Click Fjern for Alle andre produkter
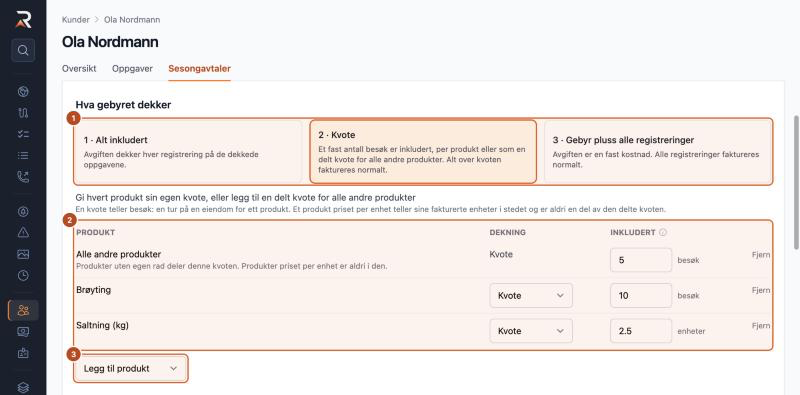 click(761, 255)
